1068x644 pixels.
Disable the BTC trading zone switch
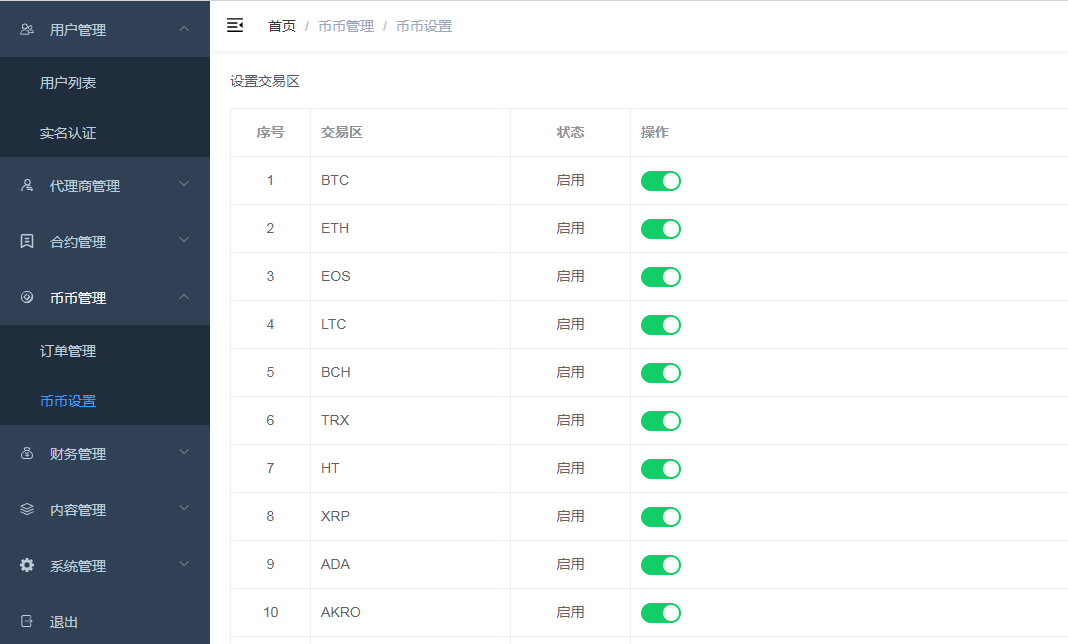coord(661,181)
